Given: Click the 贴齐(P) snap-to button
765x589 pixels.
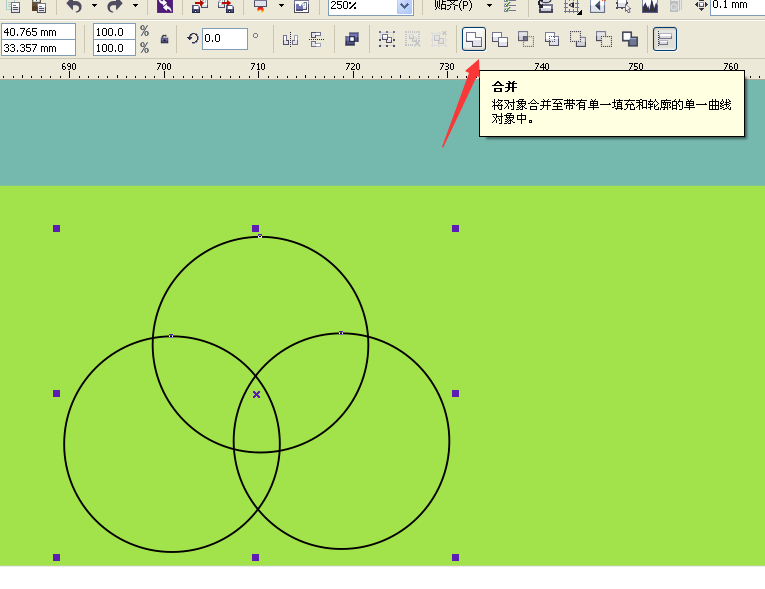Looking at the screenshot, I should [x=453, y=6].
